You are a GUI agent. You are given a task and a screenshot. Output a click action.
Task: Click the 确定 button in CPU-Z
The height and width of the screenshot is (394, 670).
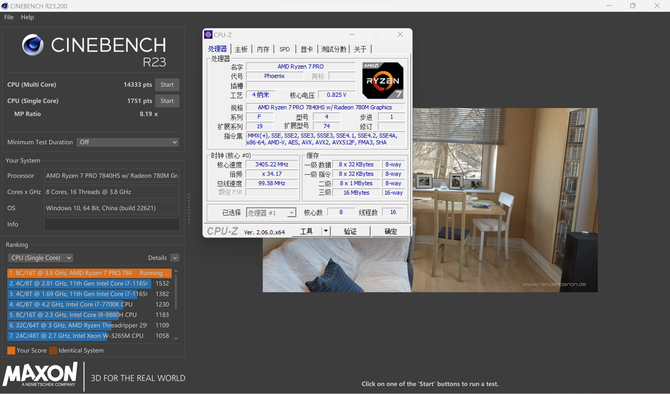(391, 231)
